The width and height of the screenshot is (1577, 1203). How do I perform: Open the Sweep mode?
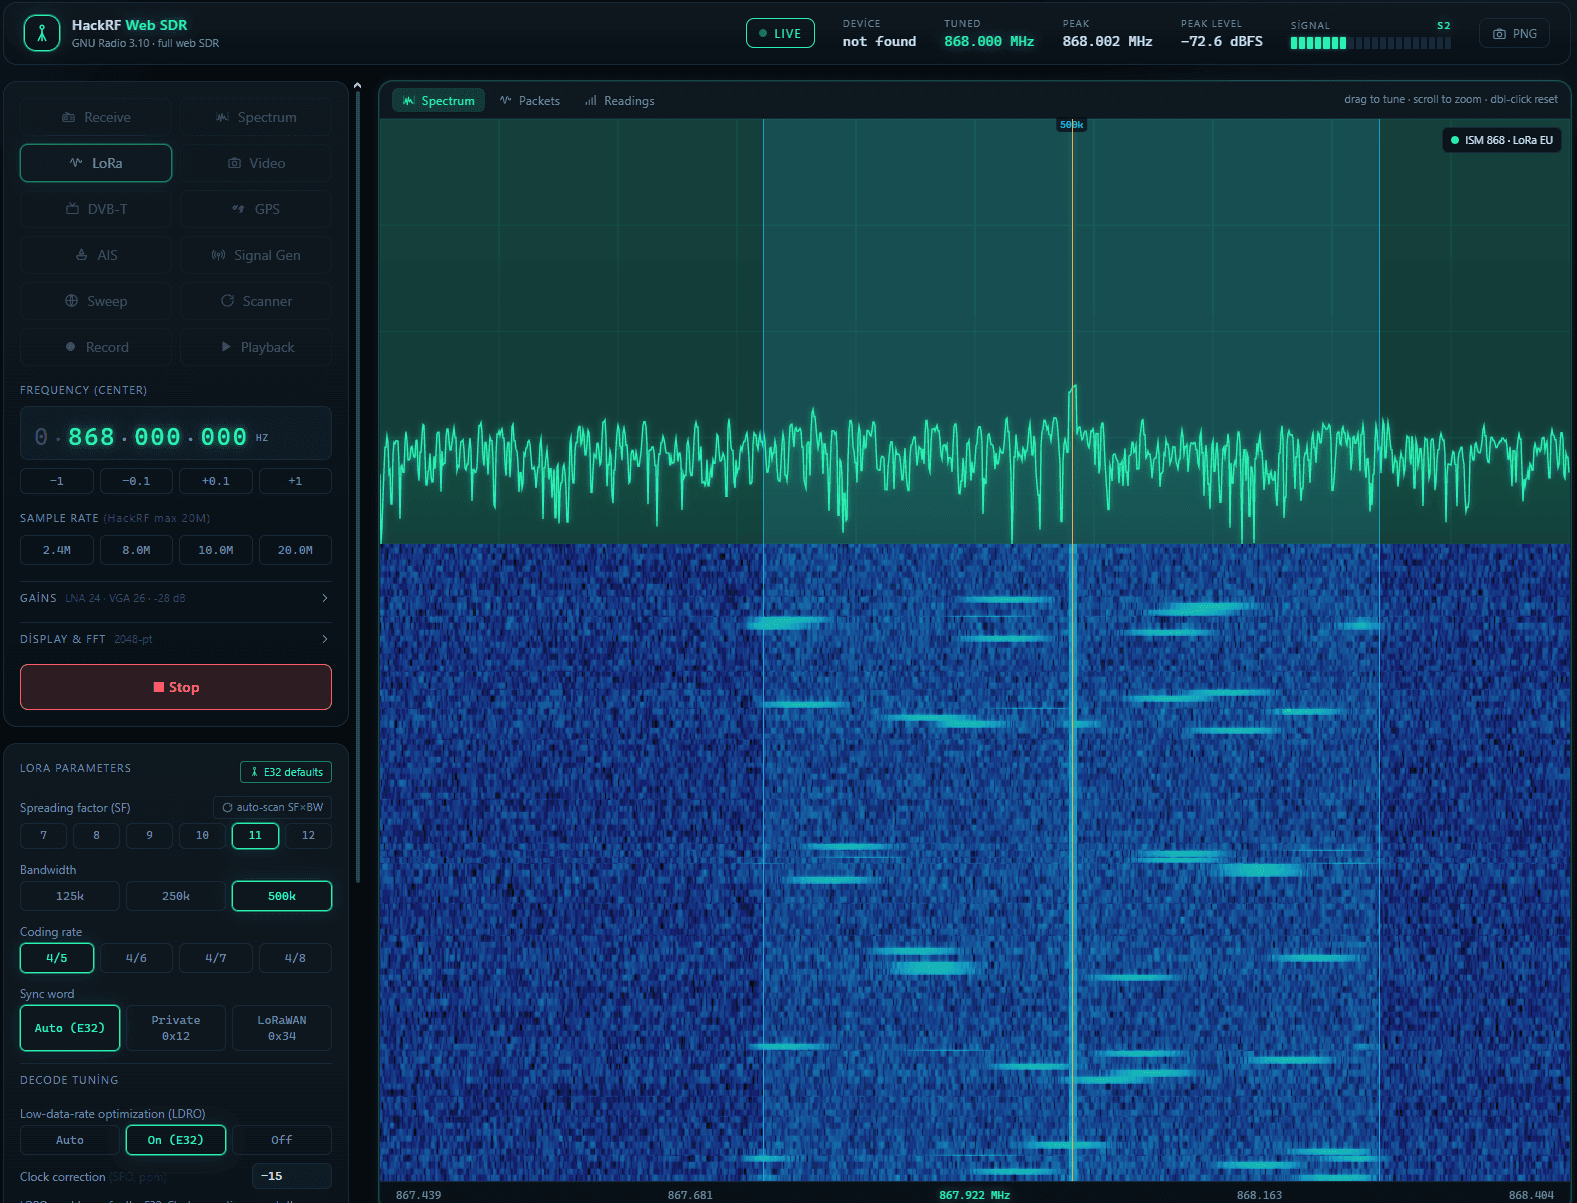[x=96, y=301]
